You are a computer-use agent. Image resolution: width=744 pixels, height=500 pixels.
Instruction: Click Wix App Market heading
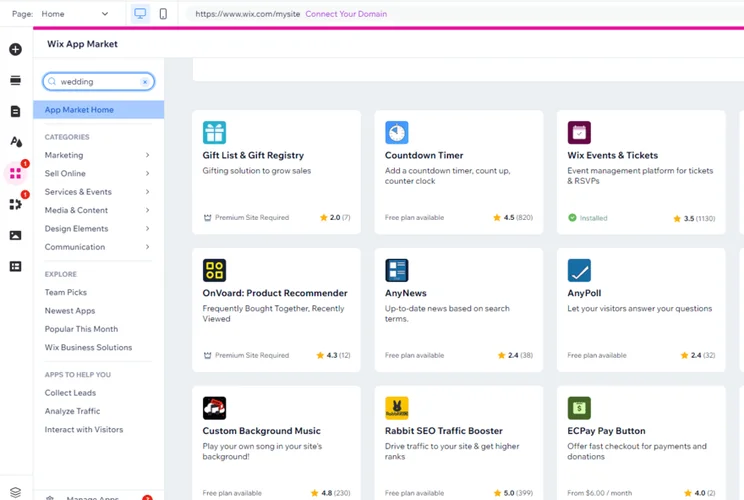82,44
